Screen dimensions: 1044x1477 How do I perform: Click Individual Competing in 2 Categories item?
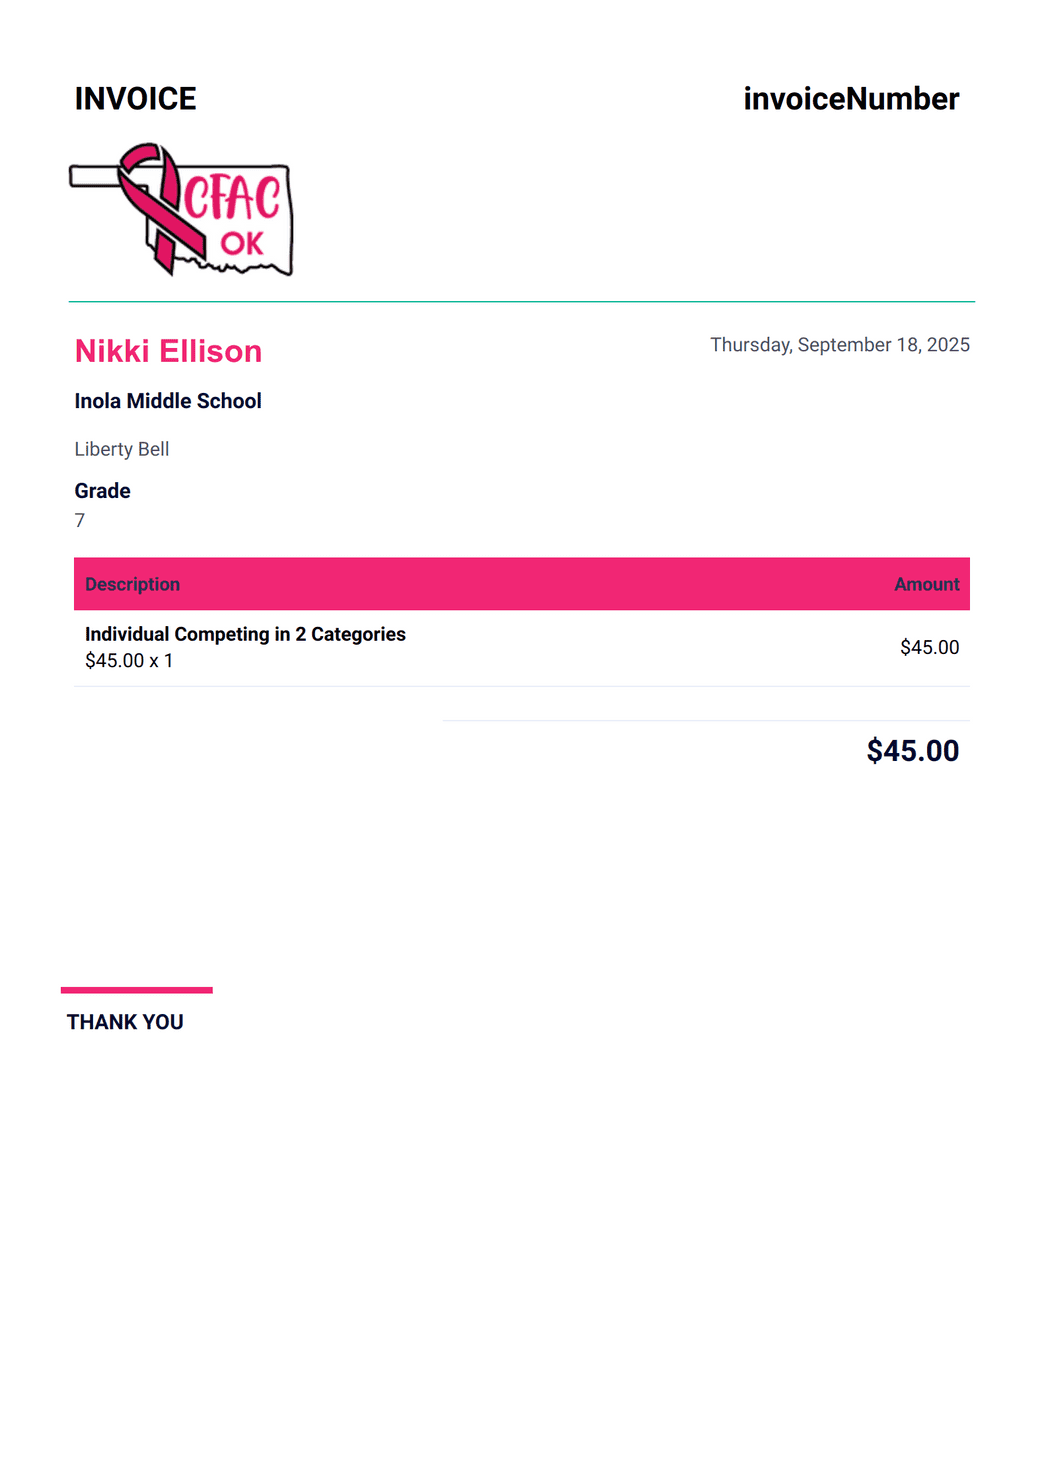coord(245,634)
